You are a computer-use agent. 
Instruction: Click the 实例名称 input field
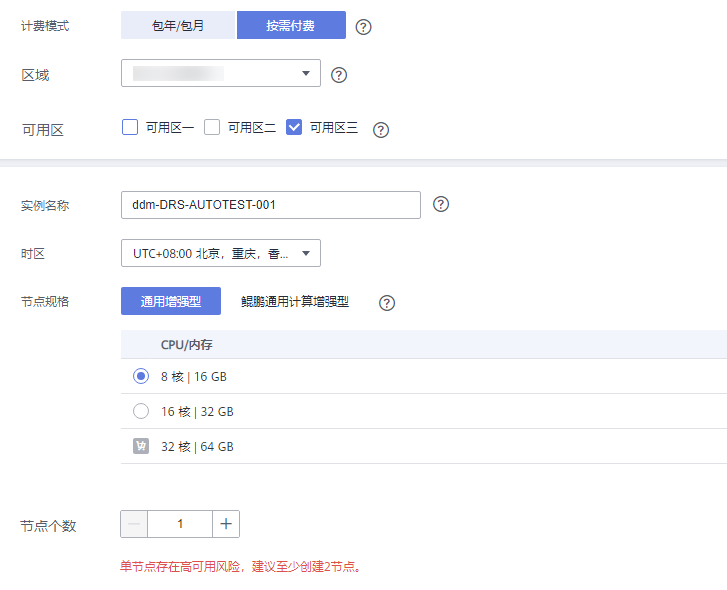(270, 205)
